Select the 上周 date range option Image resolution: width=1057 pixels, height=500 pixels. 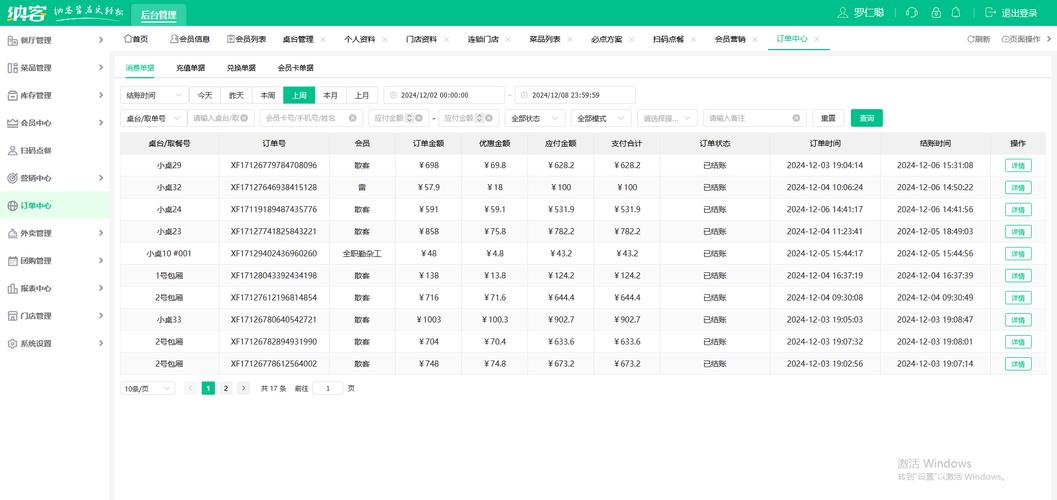(299, 95)
